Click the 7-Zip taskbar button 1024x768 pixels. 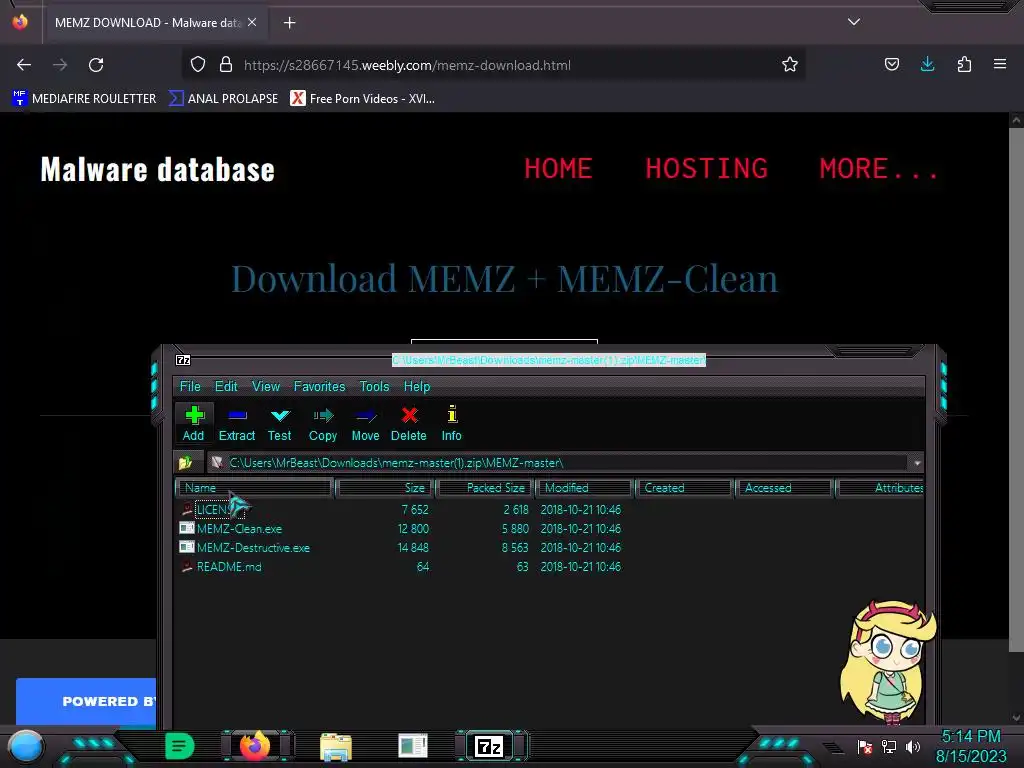[490, 746]
